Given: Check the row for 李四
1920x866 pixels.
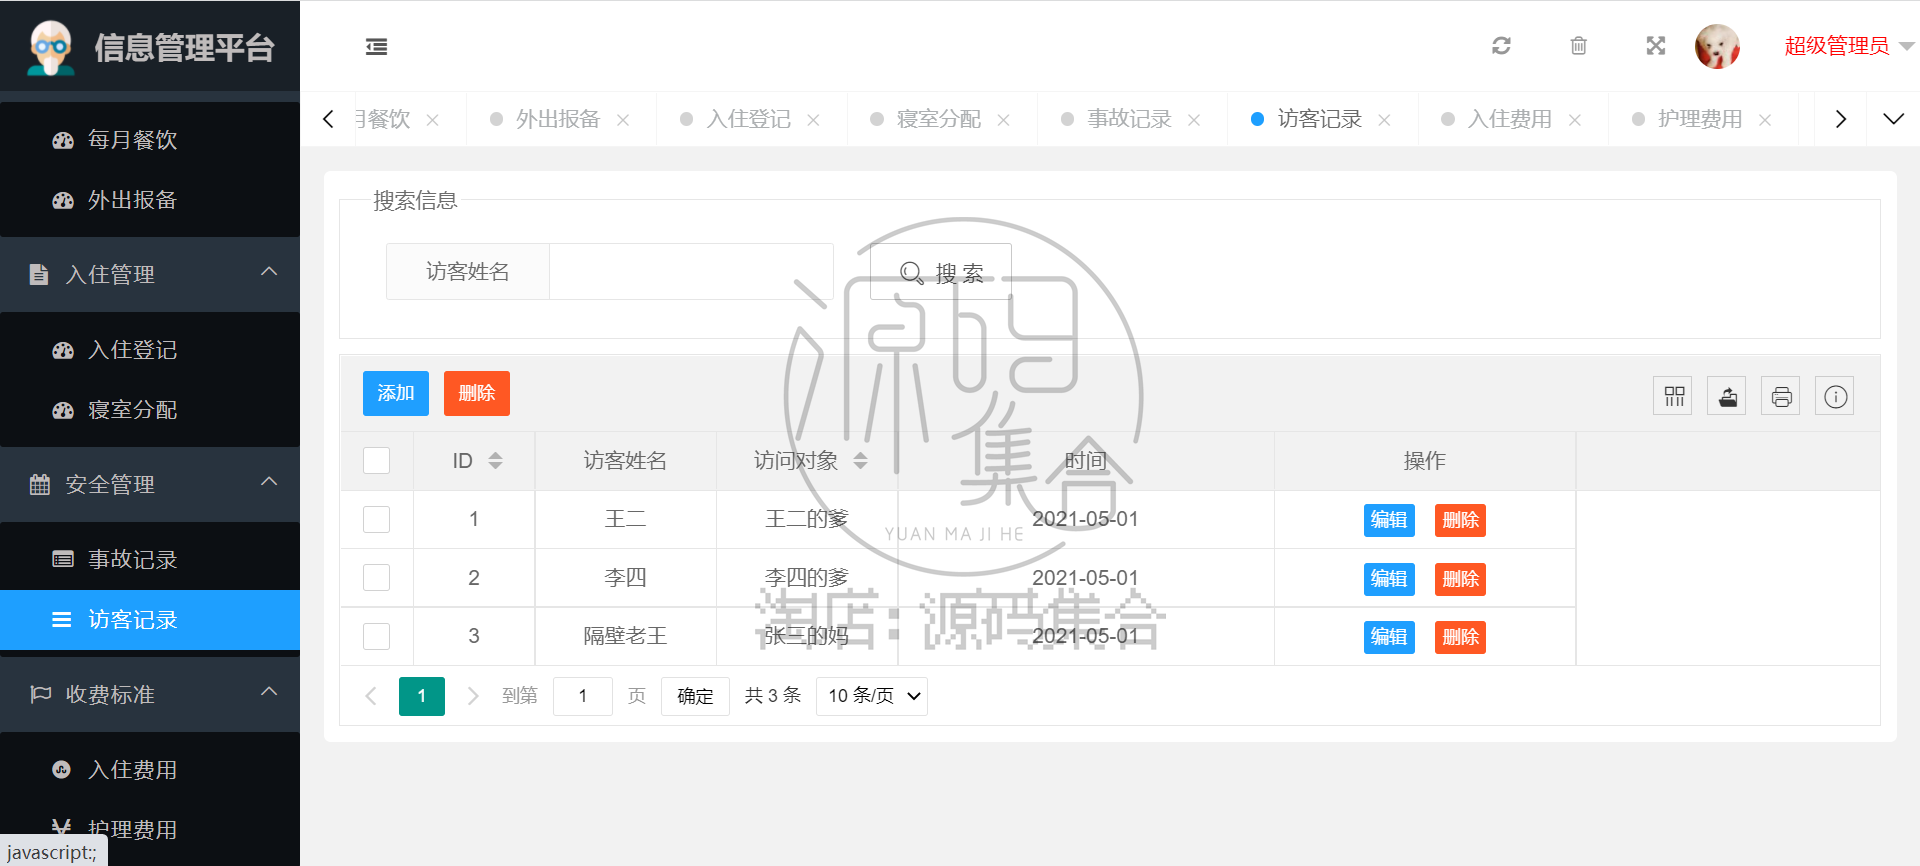Looking at the screenshot, I should 376,578.
